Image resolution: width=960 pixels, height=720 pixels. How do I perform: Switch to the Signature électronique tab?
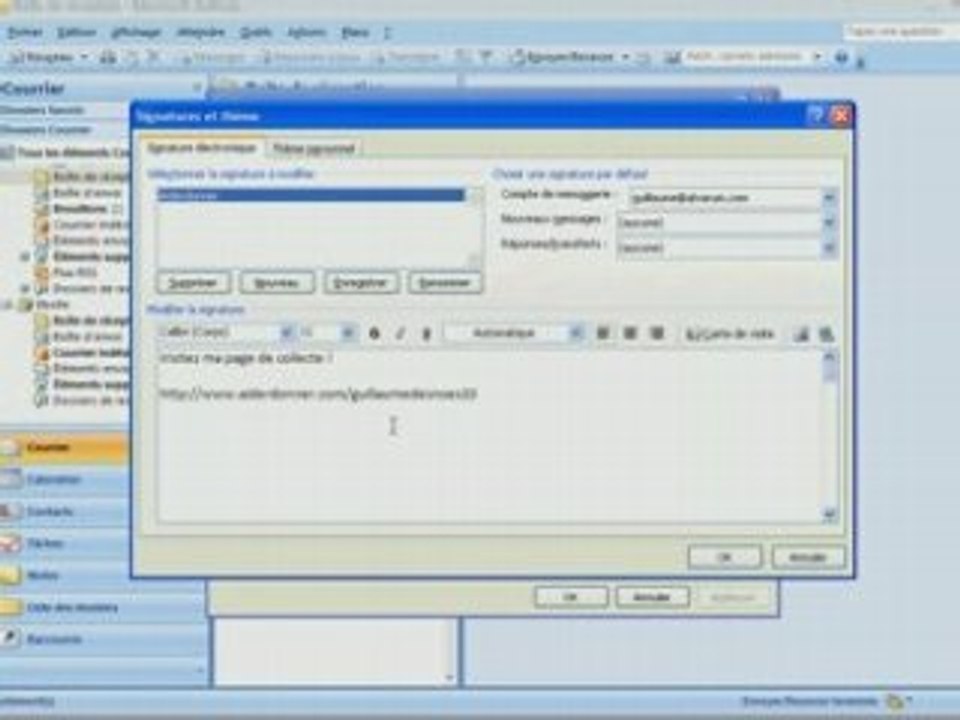point(201,148)
